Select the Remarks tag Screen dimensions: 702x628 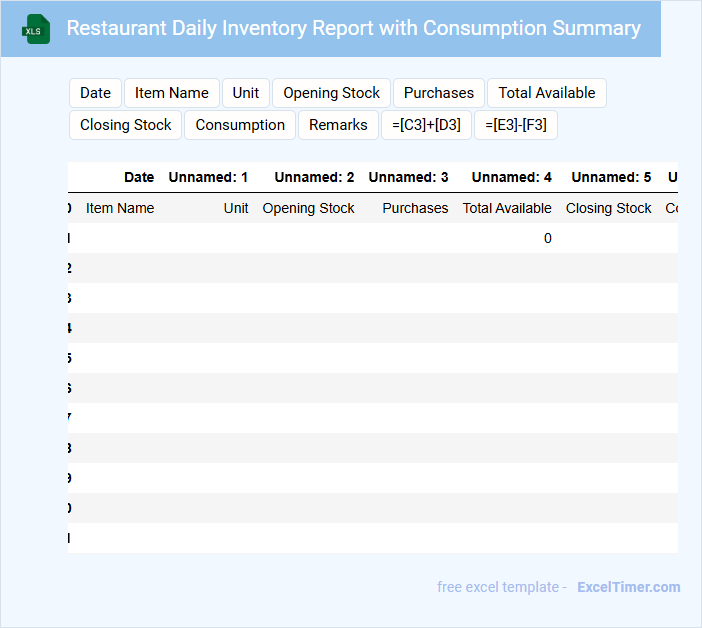click(x=339, y=125)
